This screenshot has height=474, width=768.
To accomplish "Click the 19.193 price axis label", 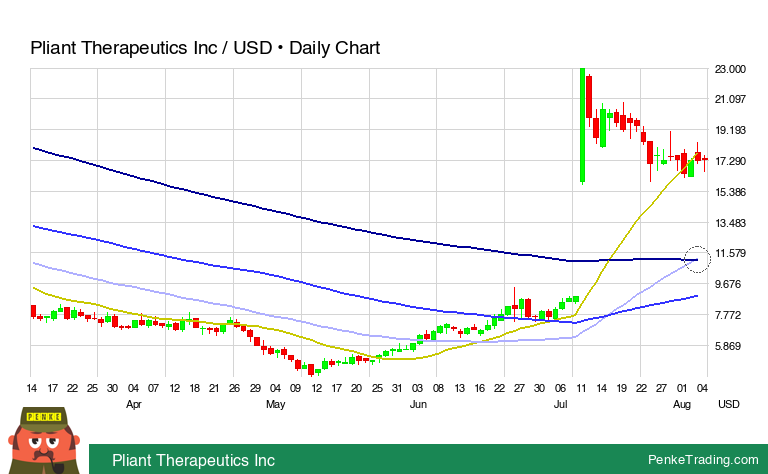I will coord(730,130).
